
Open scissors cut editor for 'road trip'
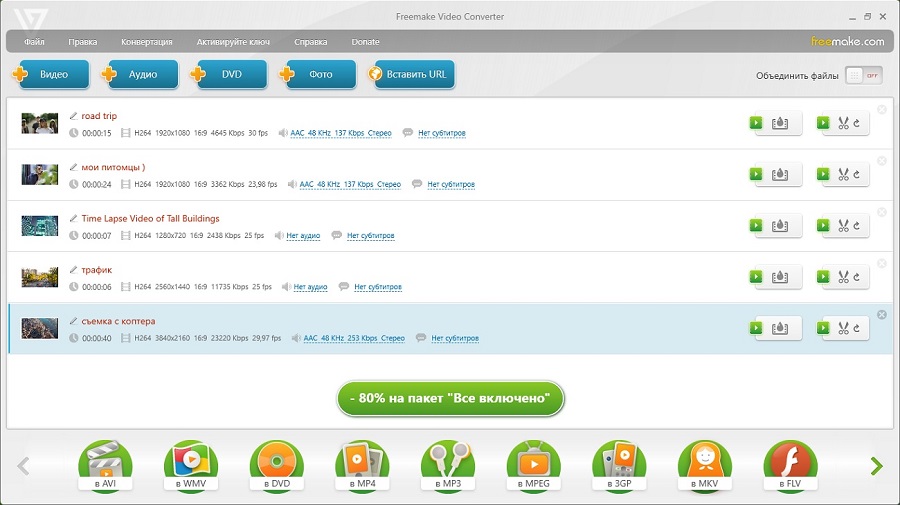[843, 124]
